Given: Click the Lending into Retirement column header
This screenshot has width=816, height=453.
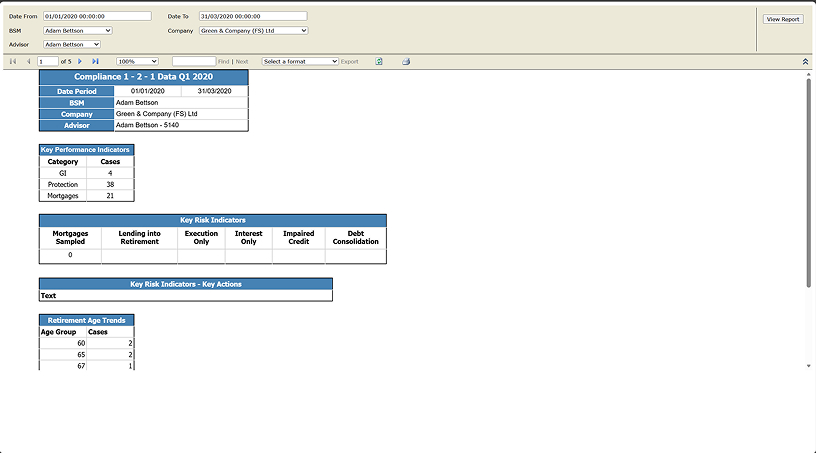Looking at the screenshot, I should point(139,238).
